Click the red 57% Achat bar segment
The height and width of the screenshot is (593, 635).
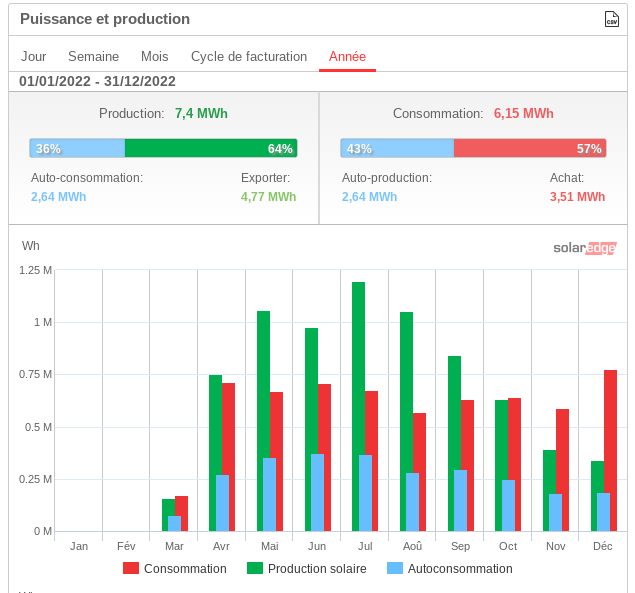click(529, 148)
